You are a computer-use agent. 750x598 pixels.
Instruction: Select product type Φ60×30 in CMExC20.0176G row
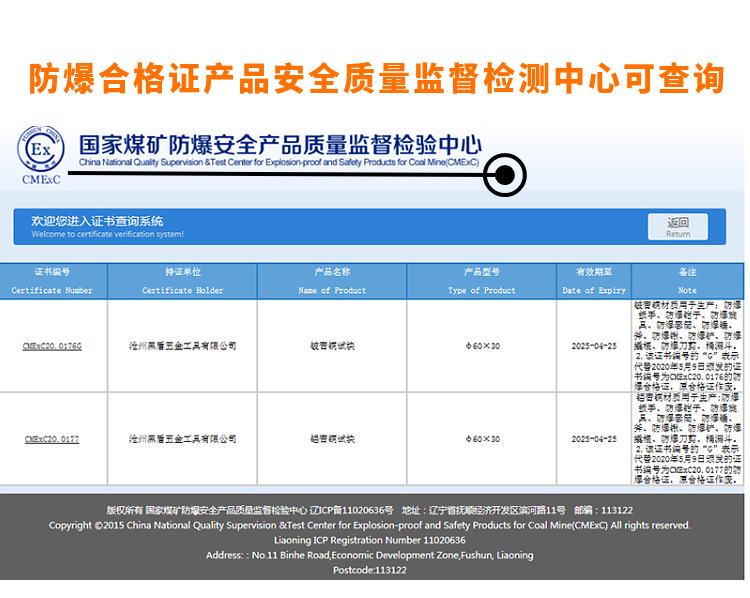coord(482,346)
